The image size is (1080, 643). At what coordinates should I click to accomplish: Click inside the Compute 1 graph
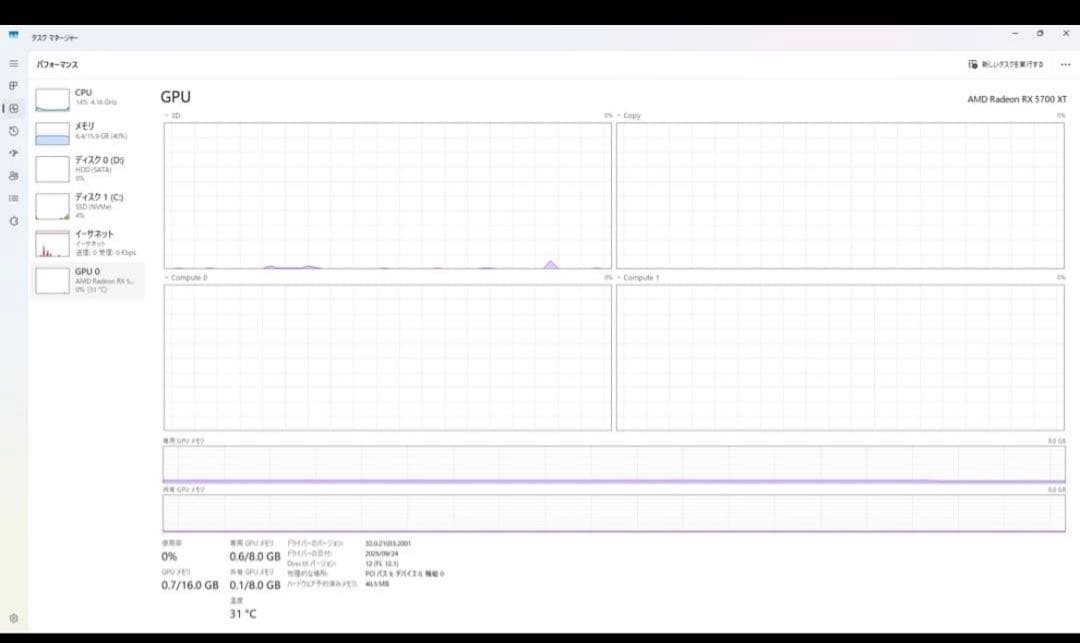click(x=840, y=358)
